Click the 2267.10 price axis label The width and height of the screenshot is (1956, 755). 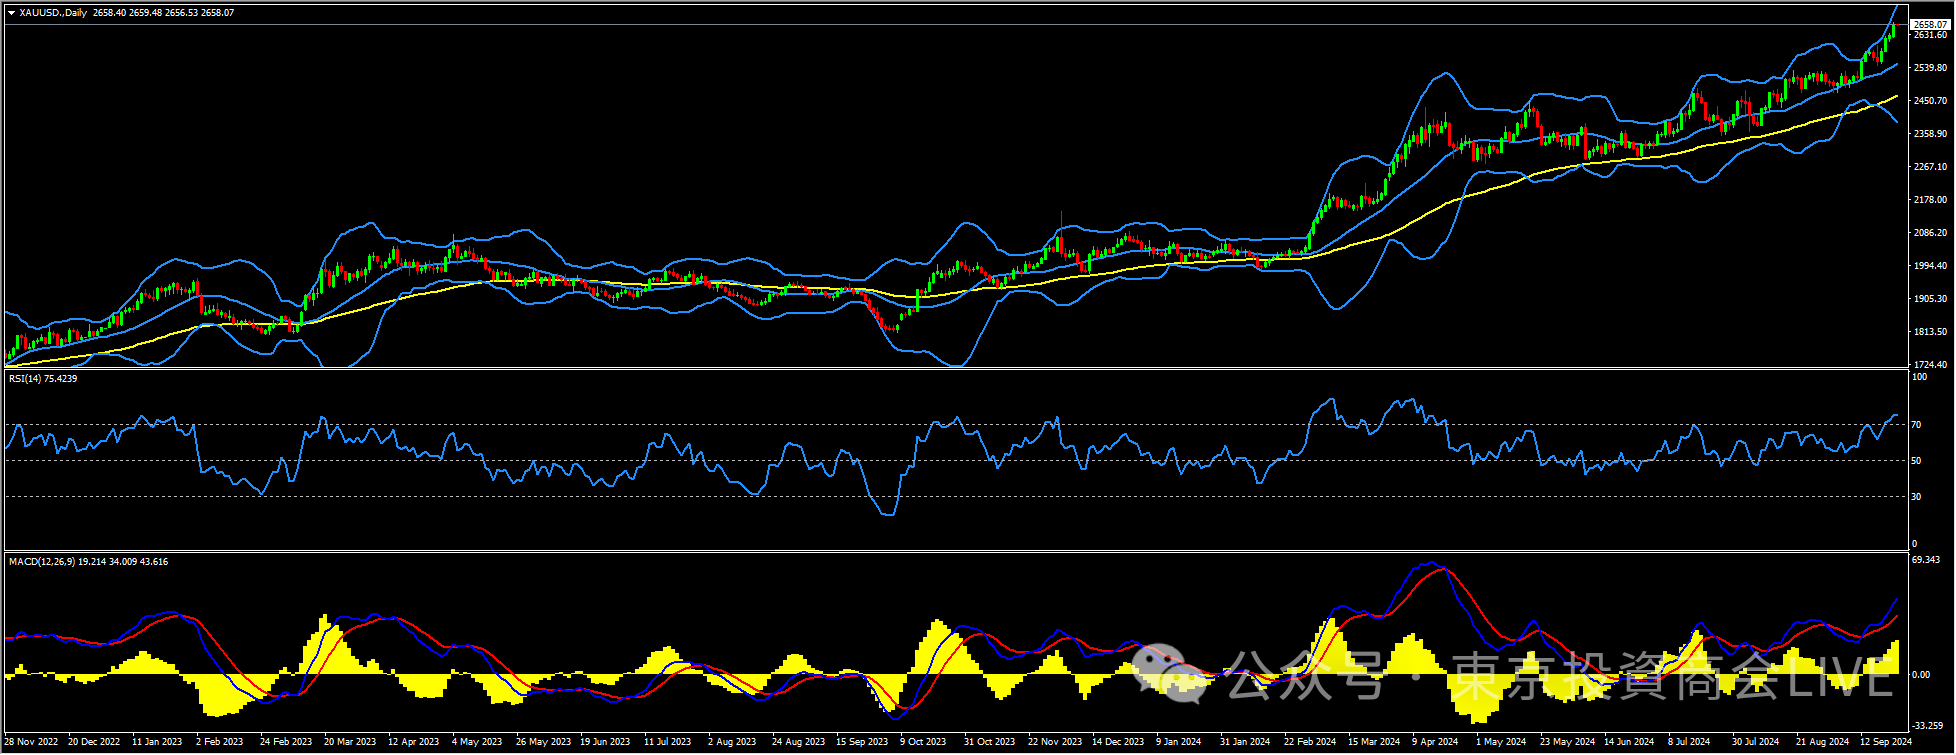(x=1929, y=167)
